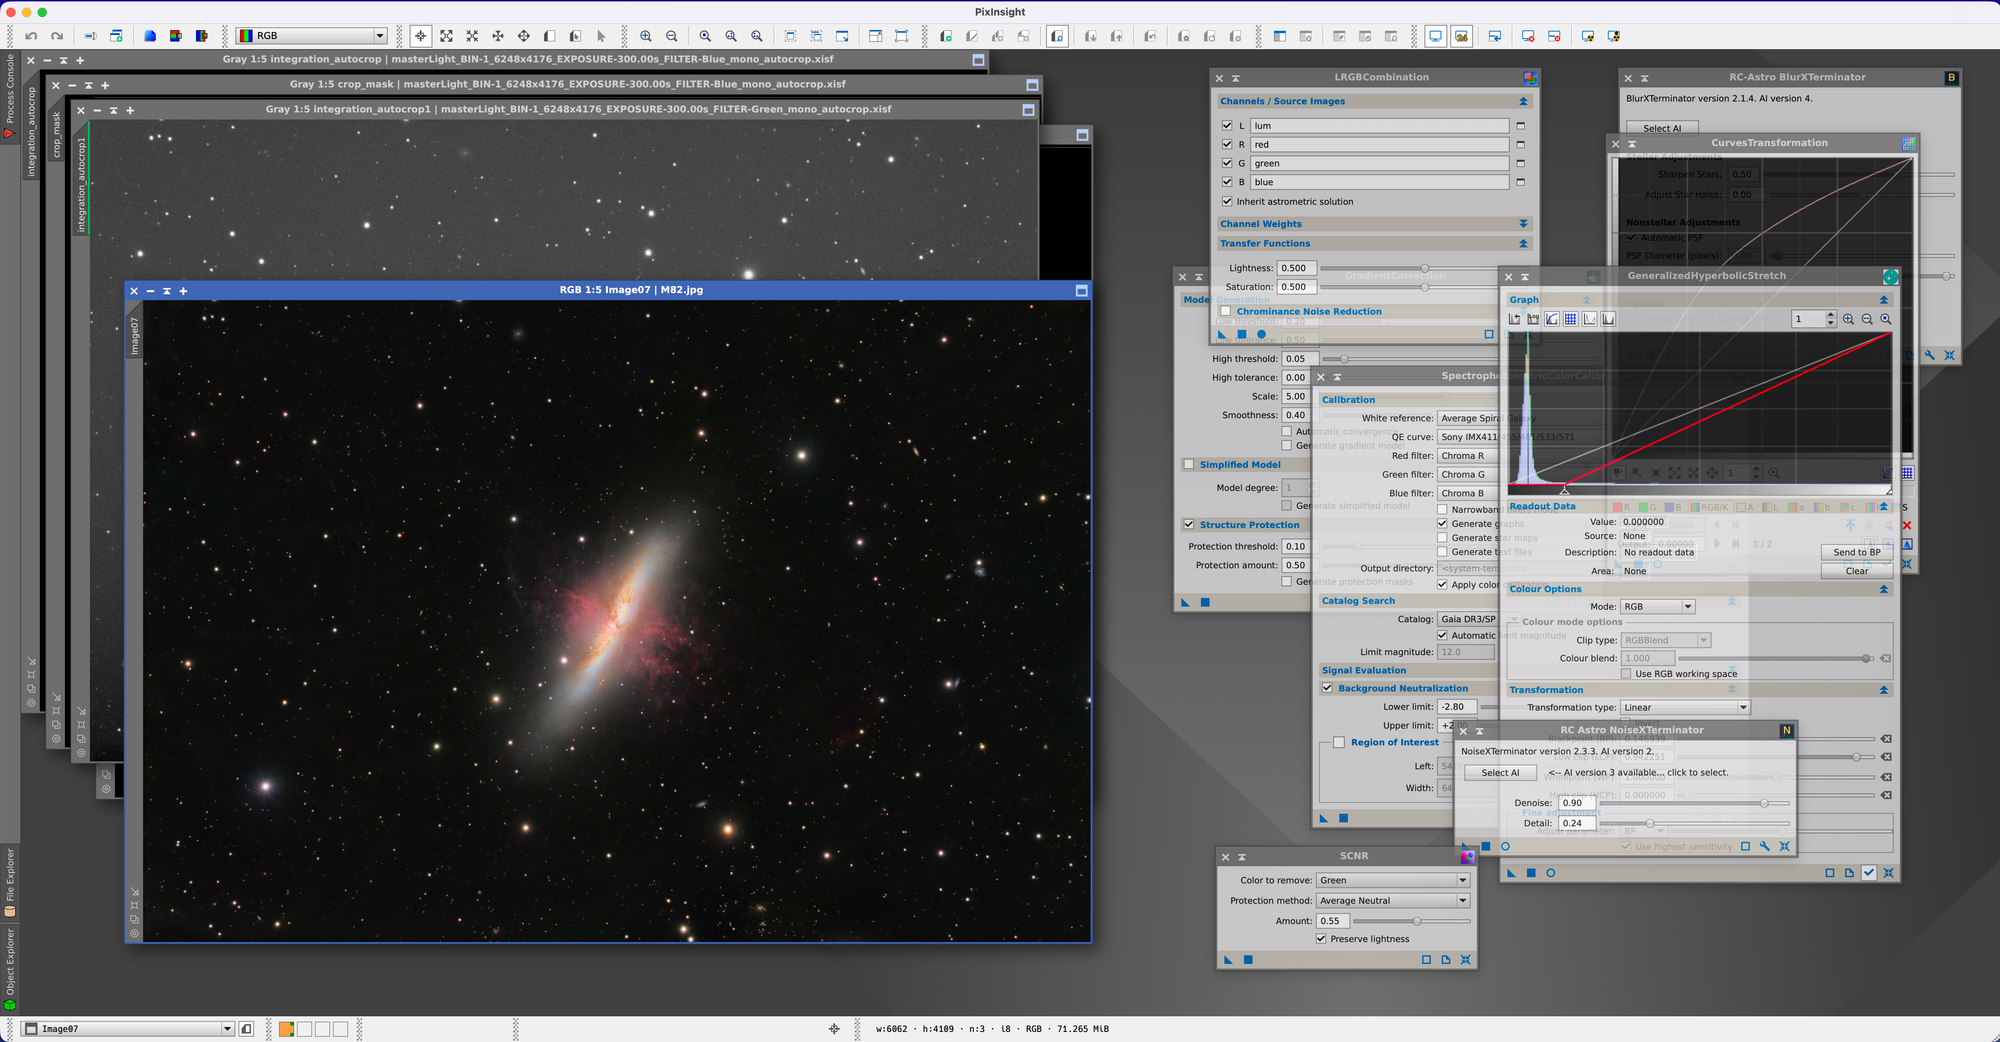Click the orange workspace swatch in the status bar

coord(286,1028)
